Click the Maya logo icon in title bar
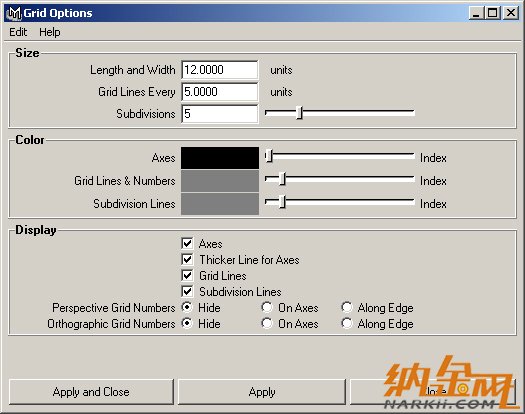 pyautogui.click(x=14, y=13)
